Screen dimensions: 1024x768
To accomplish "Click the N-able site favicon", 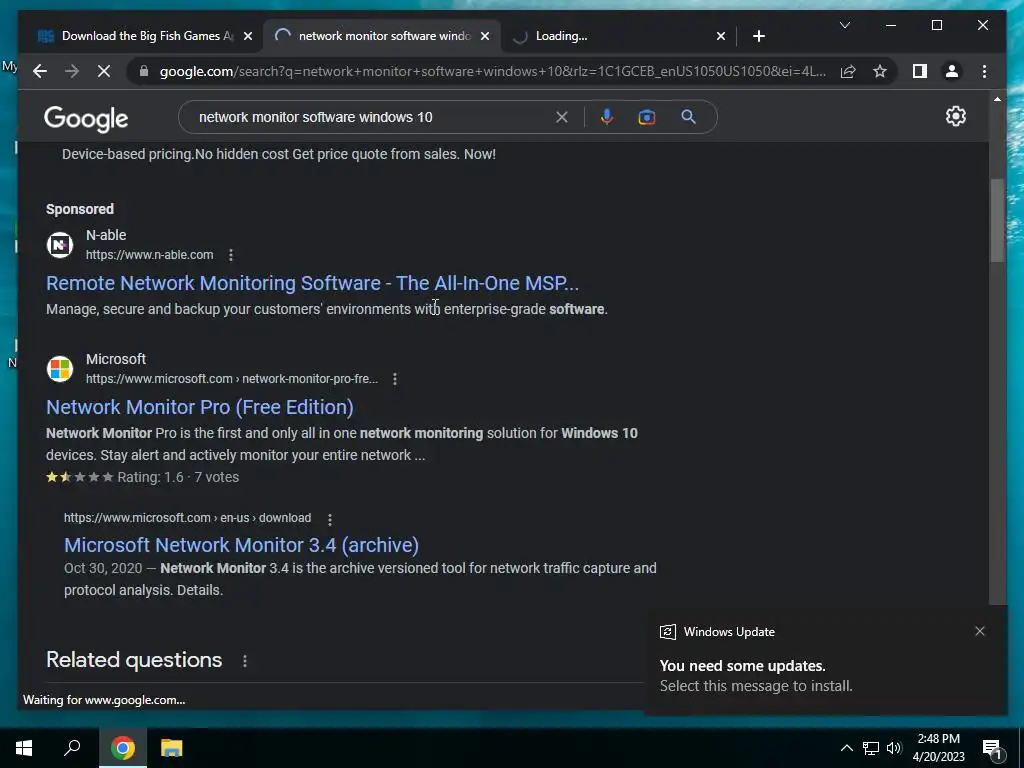I will point(59,245).
